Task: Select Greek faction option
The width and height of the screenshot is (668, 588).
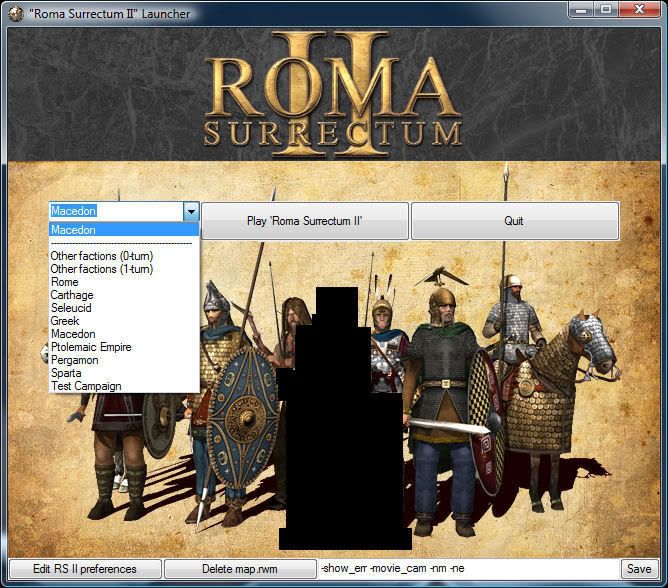Action: pos(65,321)
